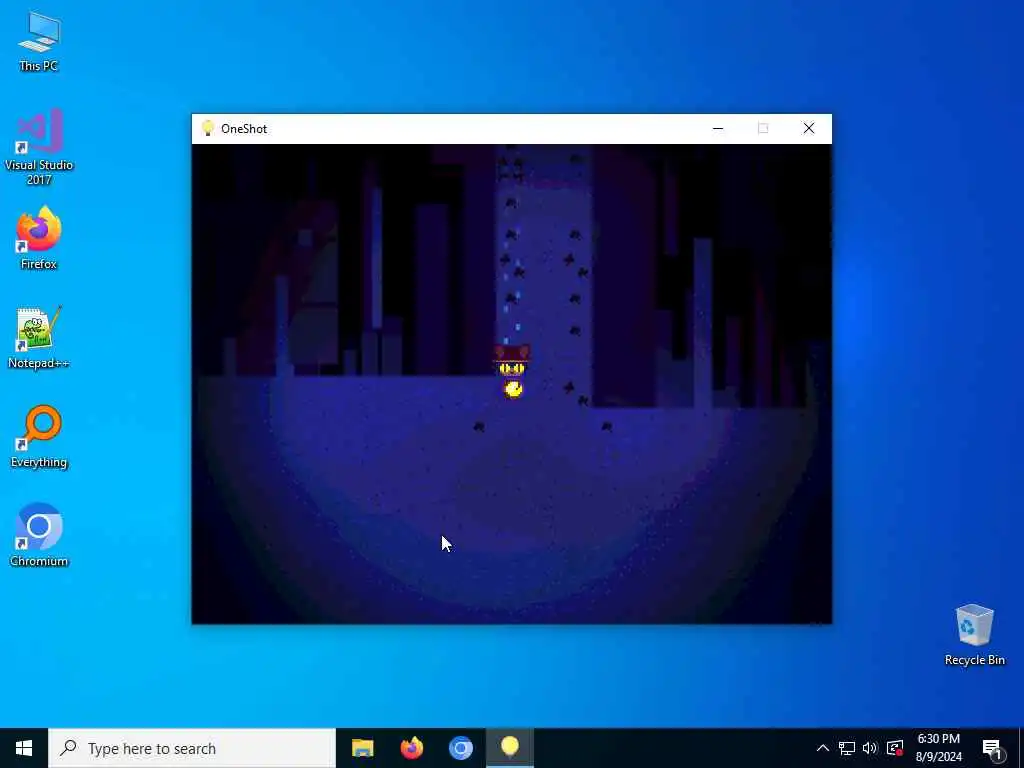The image size is (1024, 768).
Task: Click the tray icon with the red dot
Action: pyautogui.click(x=895, y=748)
